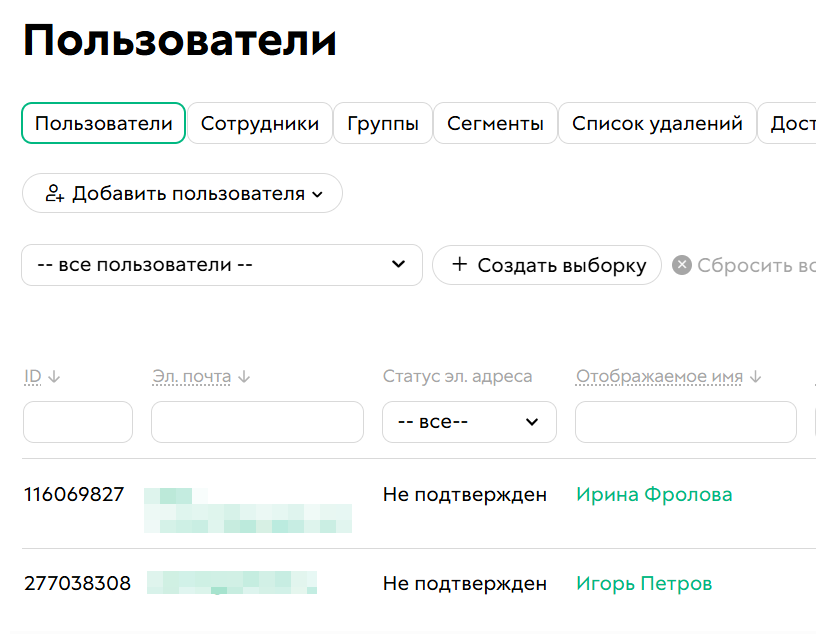
Task: Open the Список удалений tab
Action: (x=656, y=122)
